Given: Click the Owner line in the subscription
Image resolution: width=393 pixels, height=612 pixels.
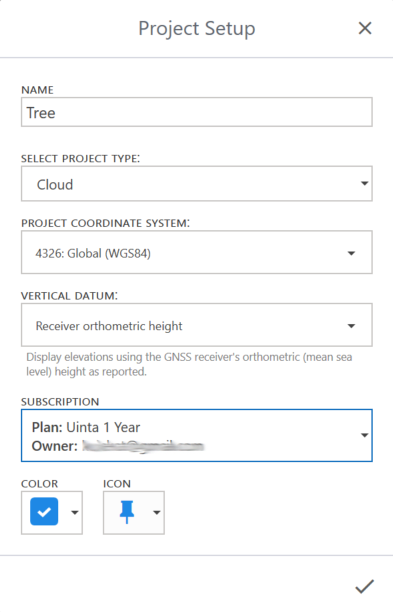Looking at the screenshot, I should (x=118, y=446).
